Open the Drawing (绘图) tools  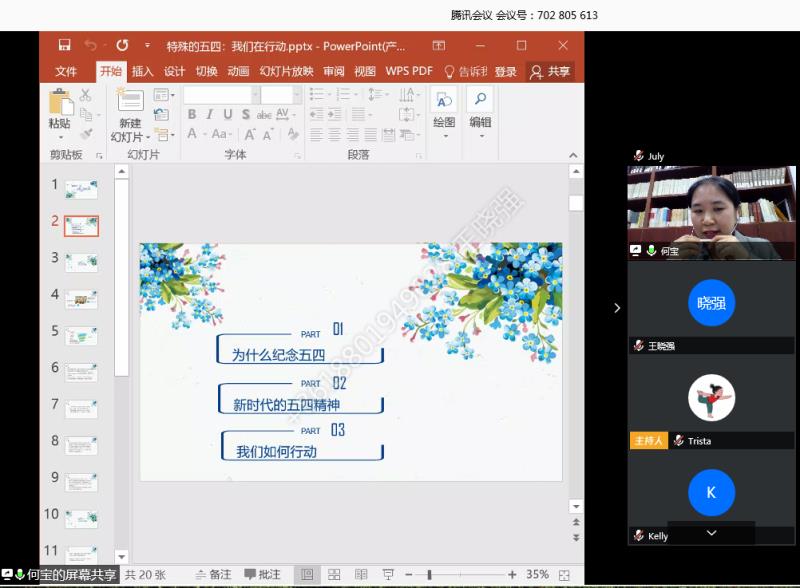pyautogui.click(x=444, y=108)
